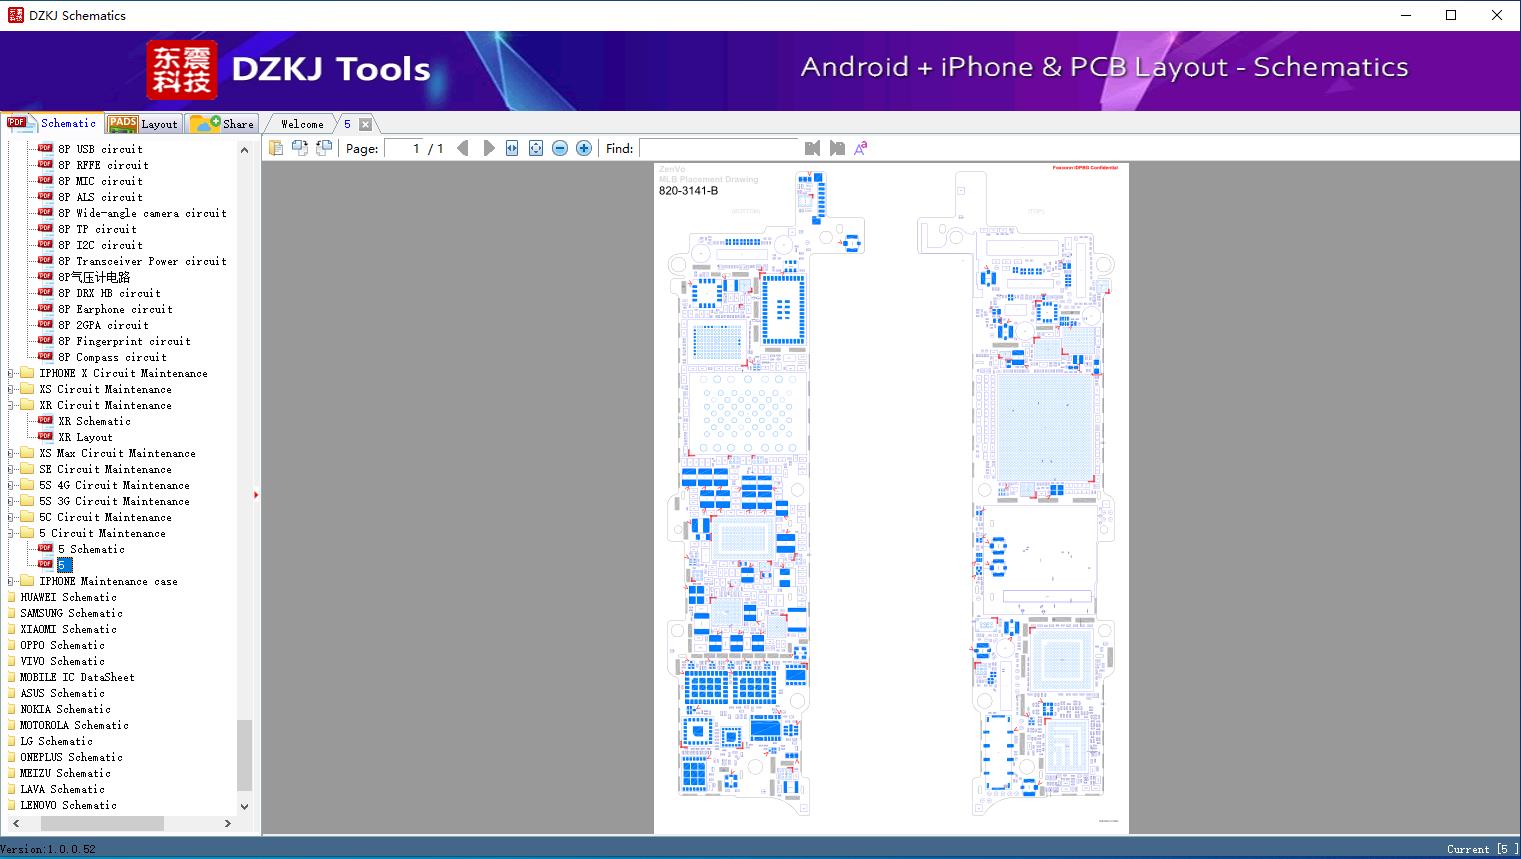Click the 820-3141-B board layout page

pos(891,497)
